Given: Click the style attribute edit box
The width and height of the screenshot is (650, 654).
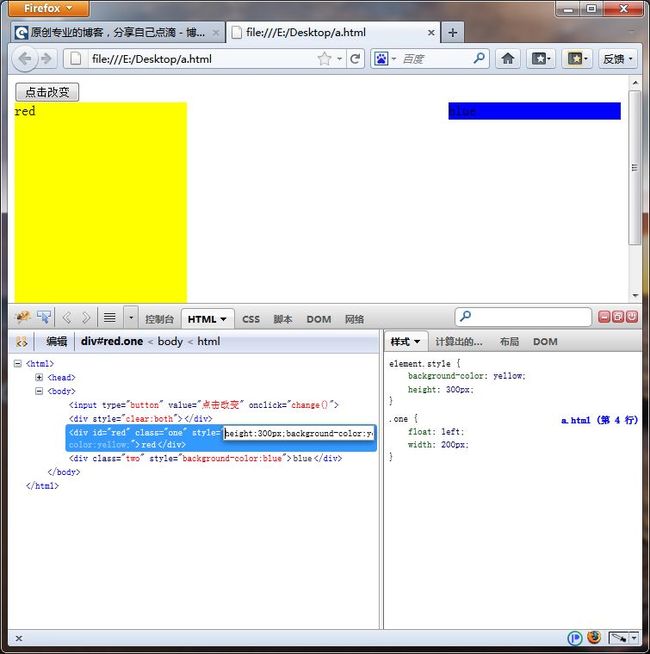Looking at the screenshot, I should (299, 433).
